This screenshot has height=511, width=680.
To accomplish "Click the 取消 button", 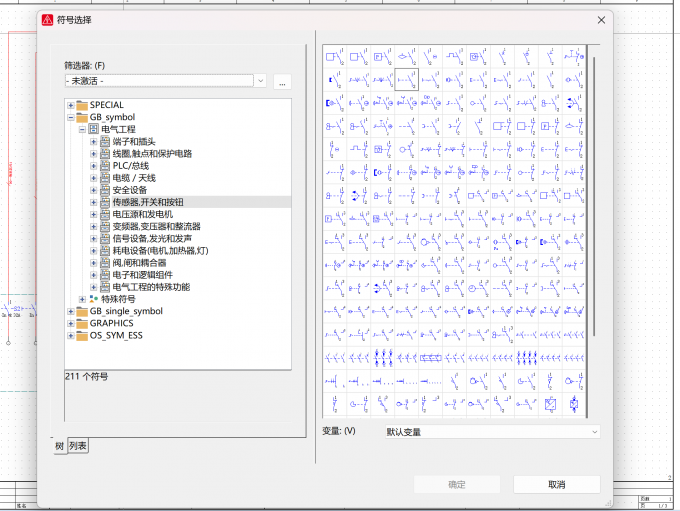I will [557, 485].
